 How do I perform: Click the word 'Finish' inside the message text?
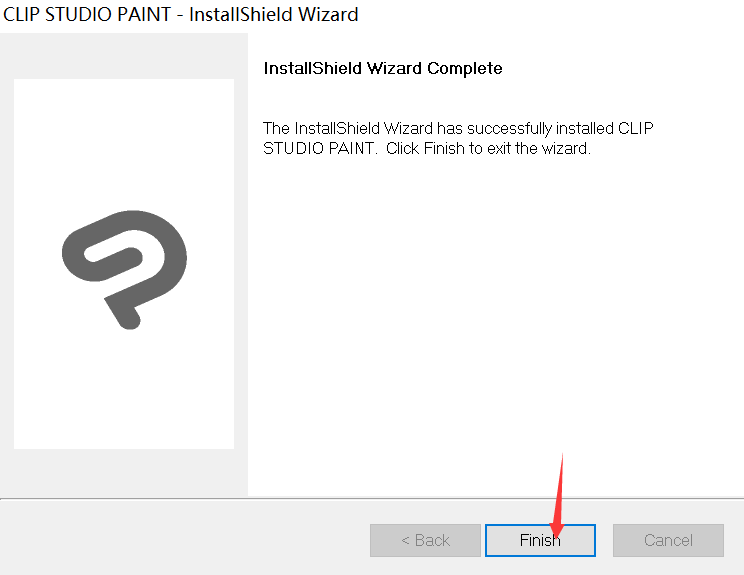click(x=444, y=148)
